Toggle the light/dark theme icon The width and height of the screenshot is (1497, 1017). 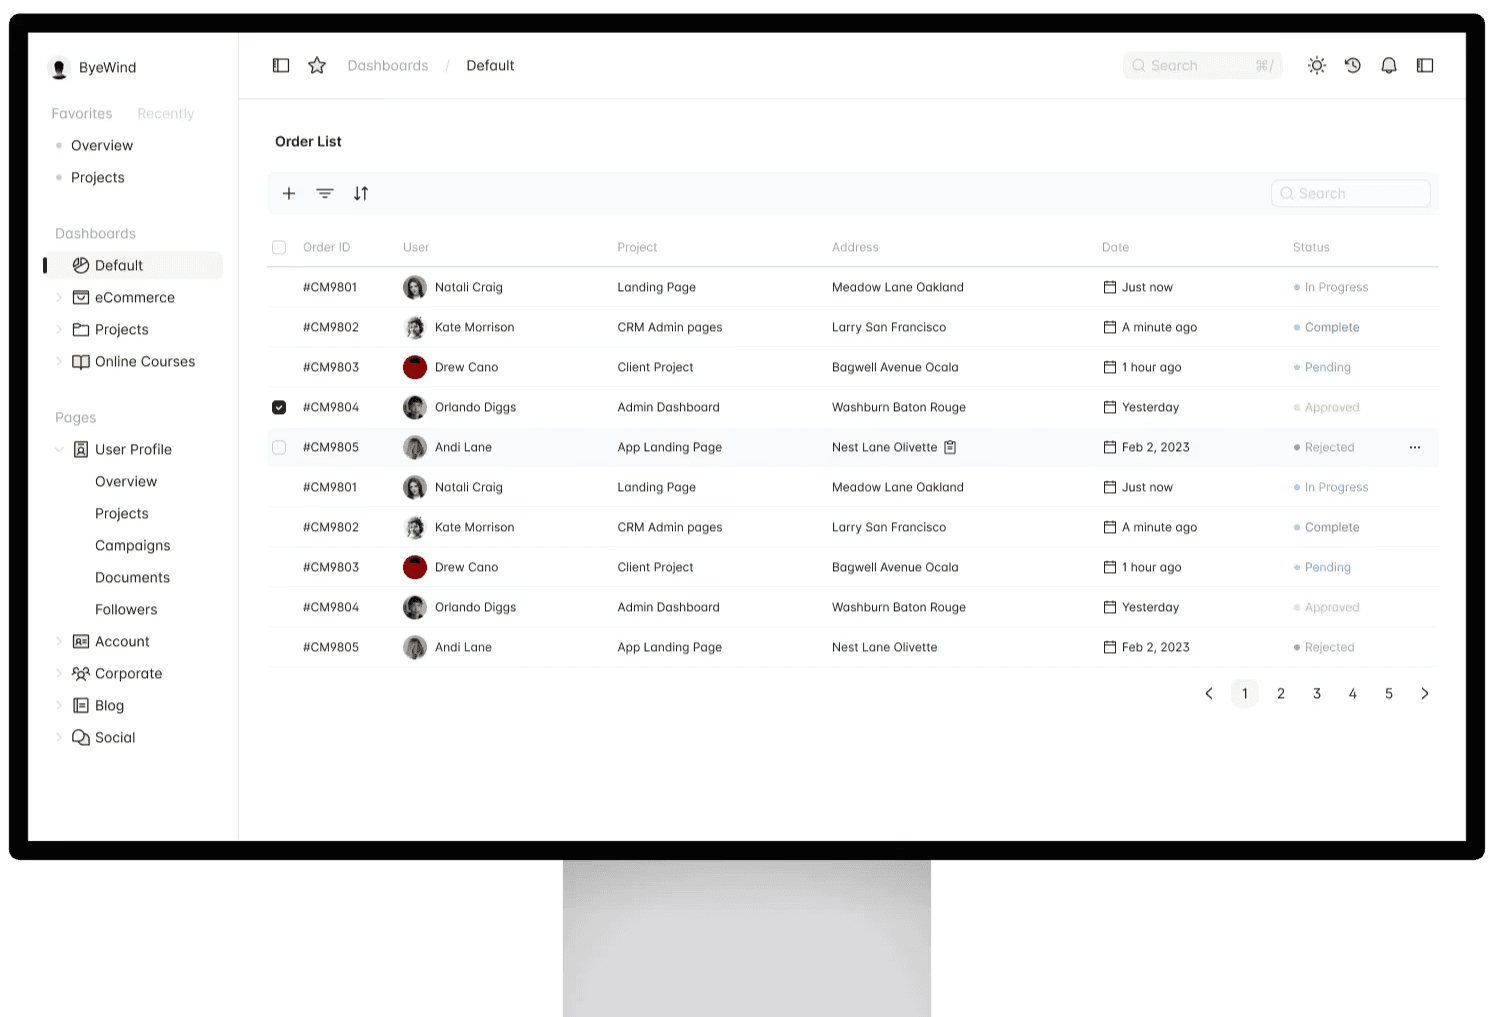tap(1316, 65)
